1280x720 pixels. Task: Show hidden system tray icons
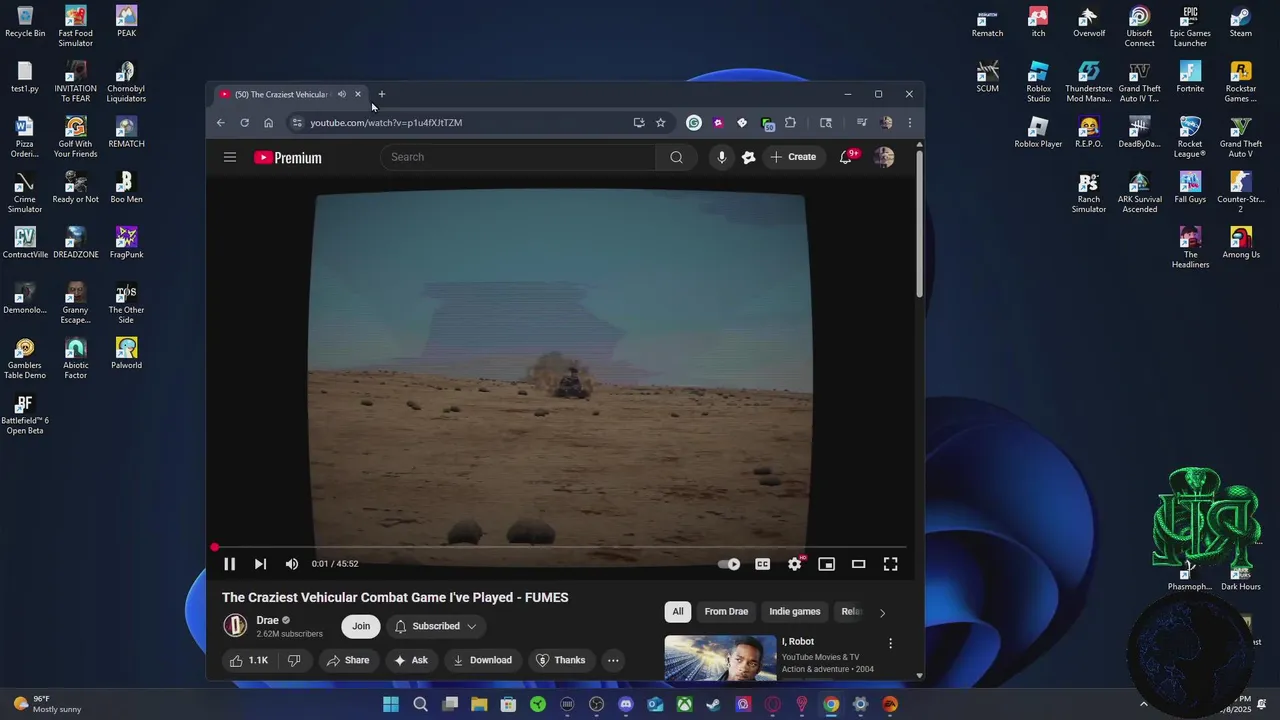coord(1144,704)
